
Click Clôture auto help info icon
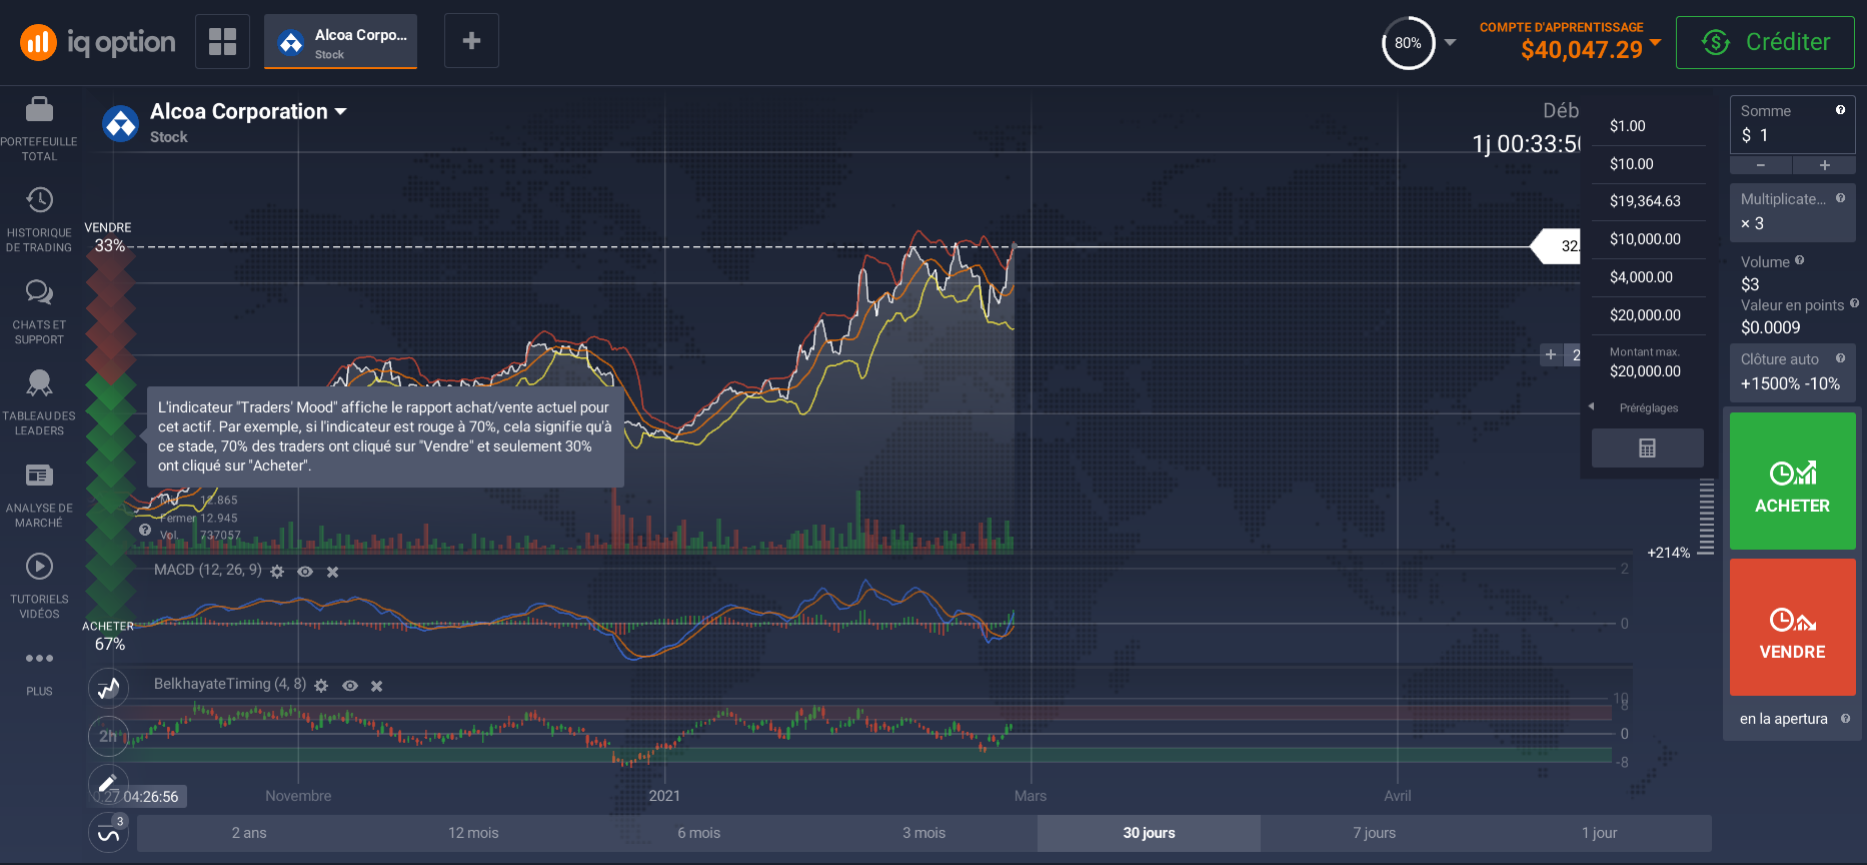[1840, 358]
